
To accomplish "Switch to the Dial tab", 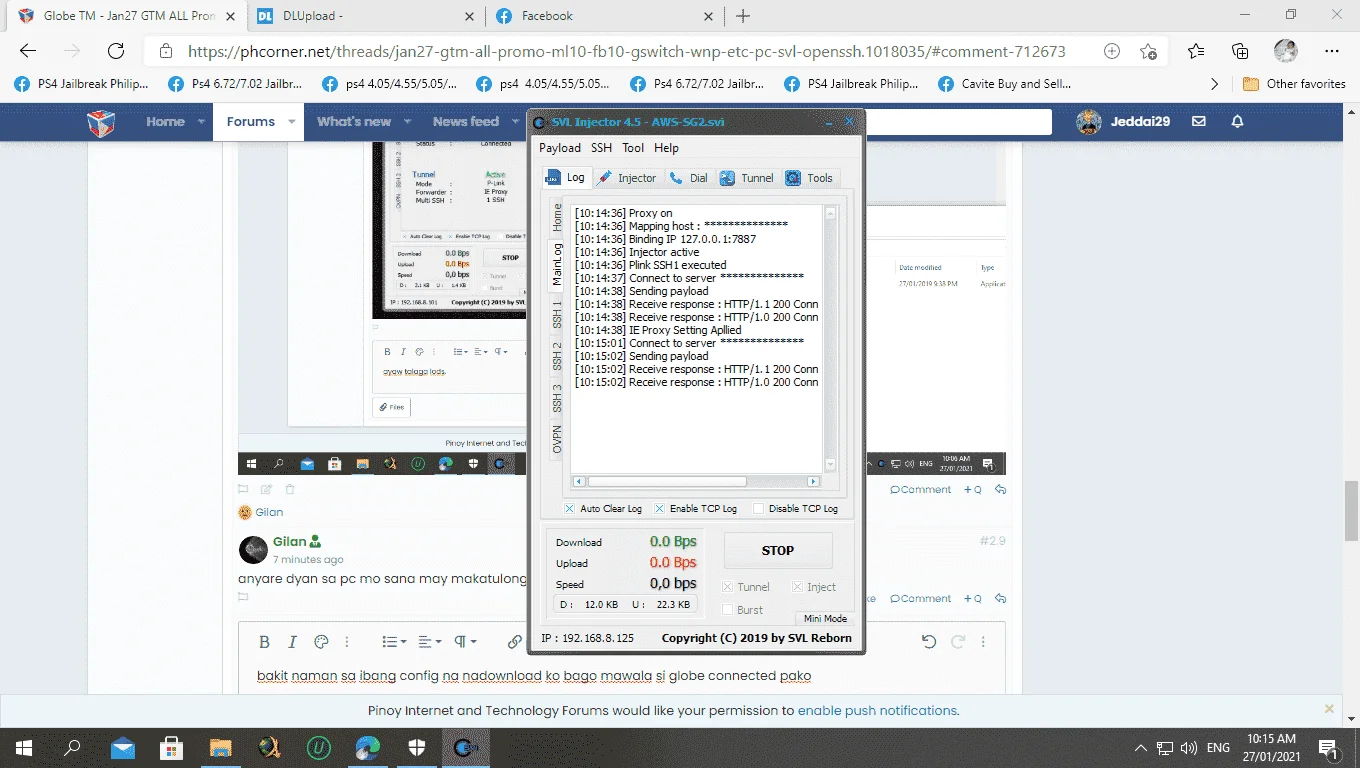I will point(689,178).
